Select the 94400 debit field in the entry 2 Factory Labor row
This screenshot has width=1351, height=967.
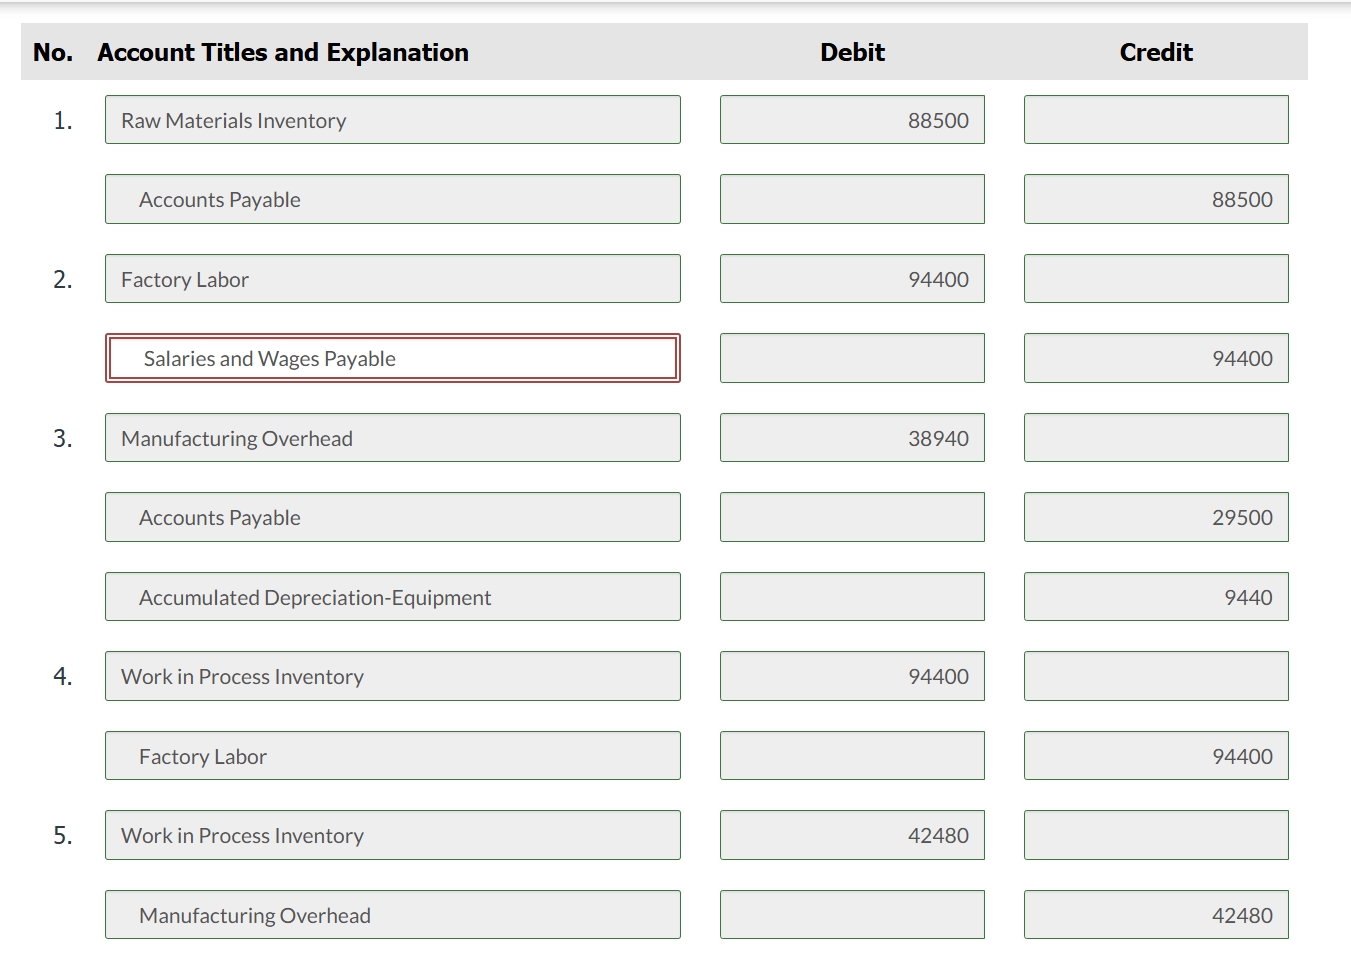(852, 279)
